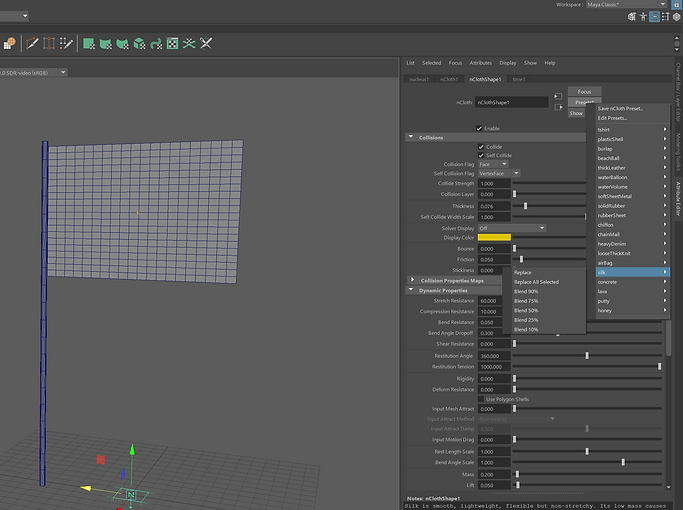
Task: Adjust the Thickness slider handle
Action: 525,206
